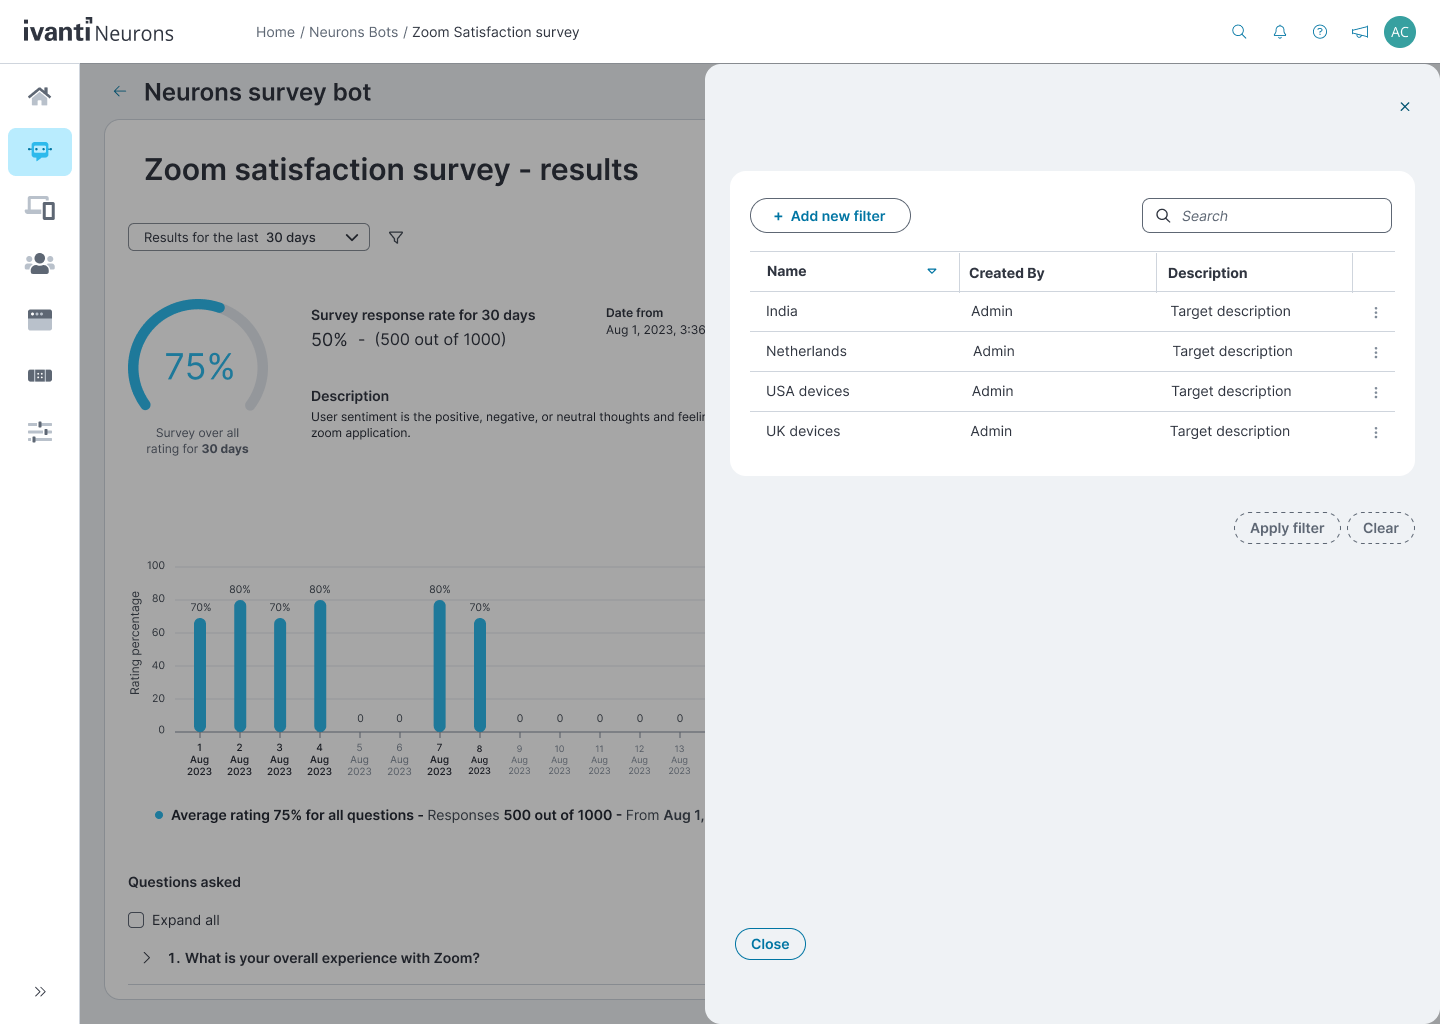Image resolution: width=1440 pixels, height=1024 pixels.
Task: Open the Results for the last 30 days dropdown
Action: (249, 237)
